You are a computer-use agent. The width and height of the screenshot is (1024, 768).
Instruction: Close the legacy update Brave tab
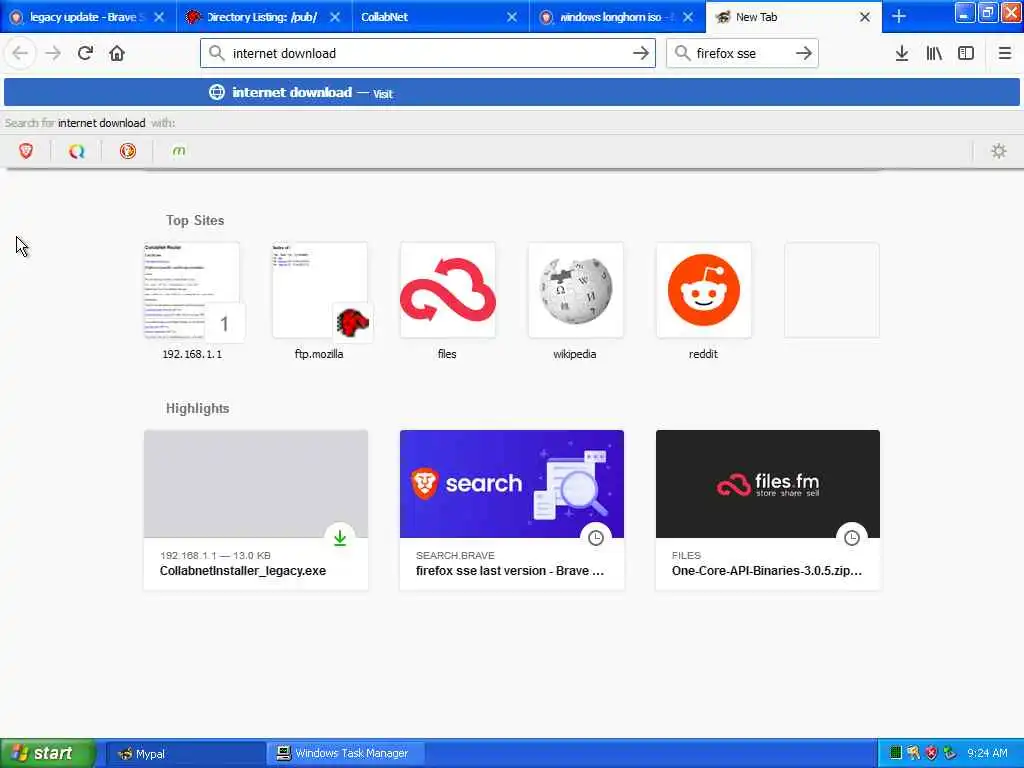tap(159, 17)
